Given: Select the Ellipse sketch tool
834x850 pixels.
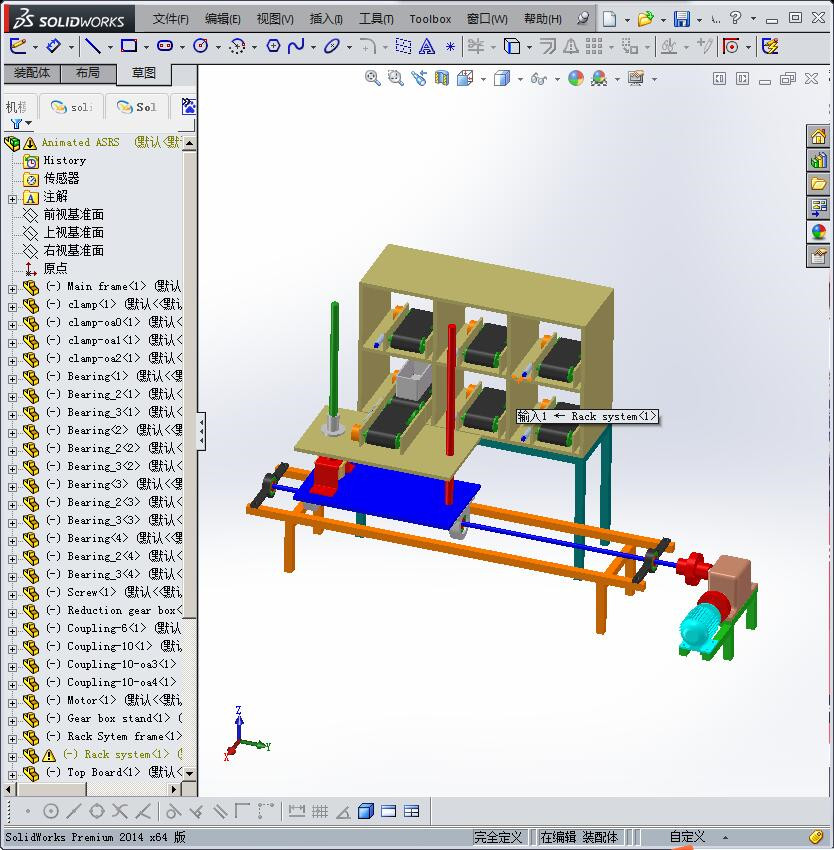Looking at the screenshot, I should pyautogui.click(x=331, y=46).
